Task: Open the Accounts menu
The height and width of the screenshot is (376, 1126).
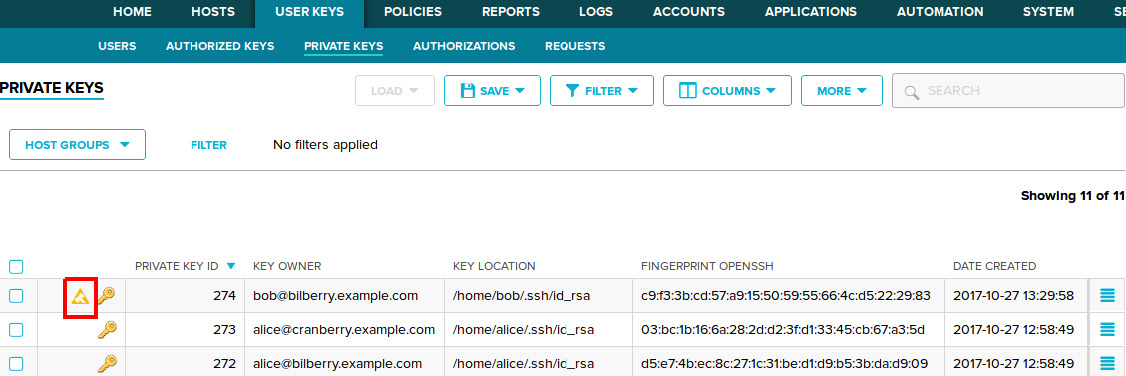Action: (x=689, y=11)
